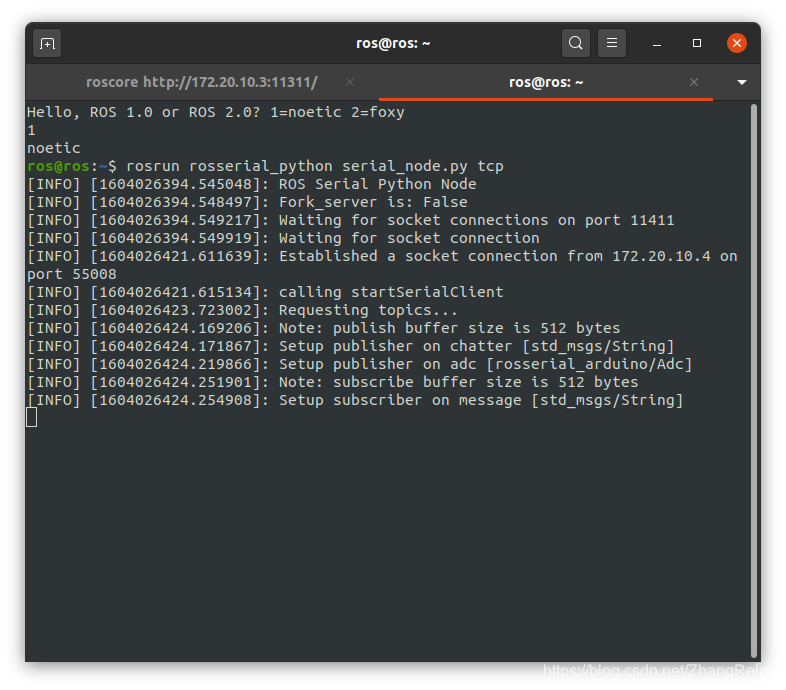This screenshot has height=690, width=786.
Task: Click 'publish buffer size is 512 bytes'
Action: click(477, 328)
